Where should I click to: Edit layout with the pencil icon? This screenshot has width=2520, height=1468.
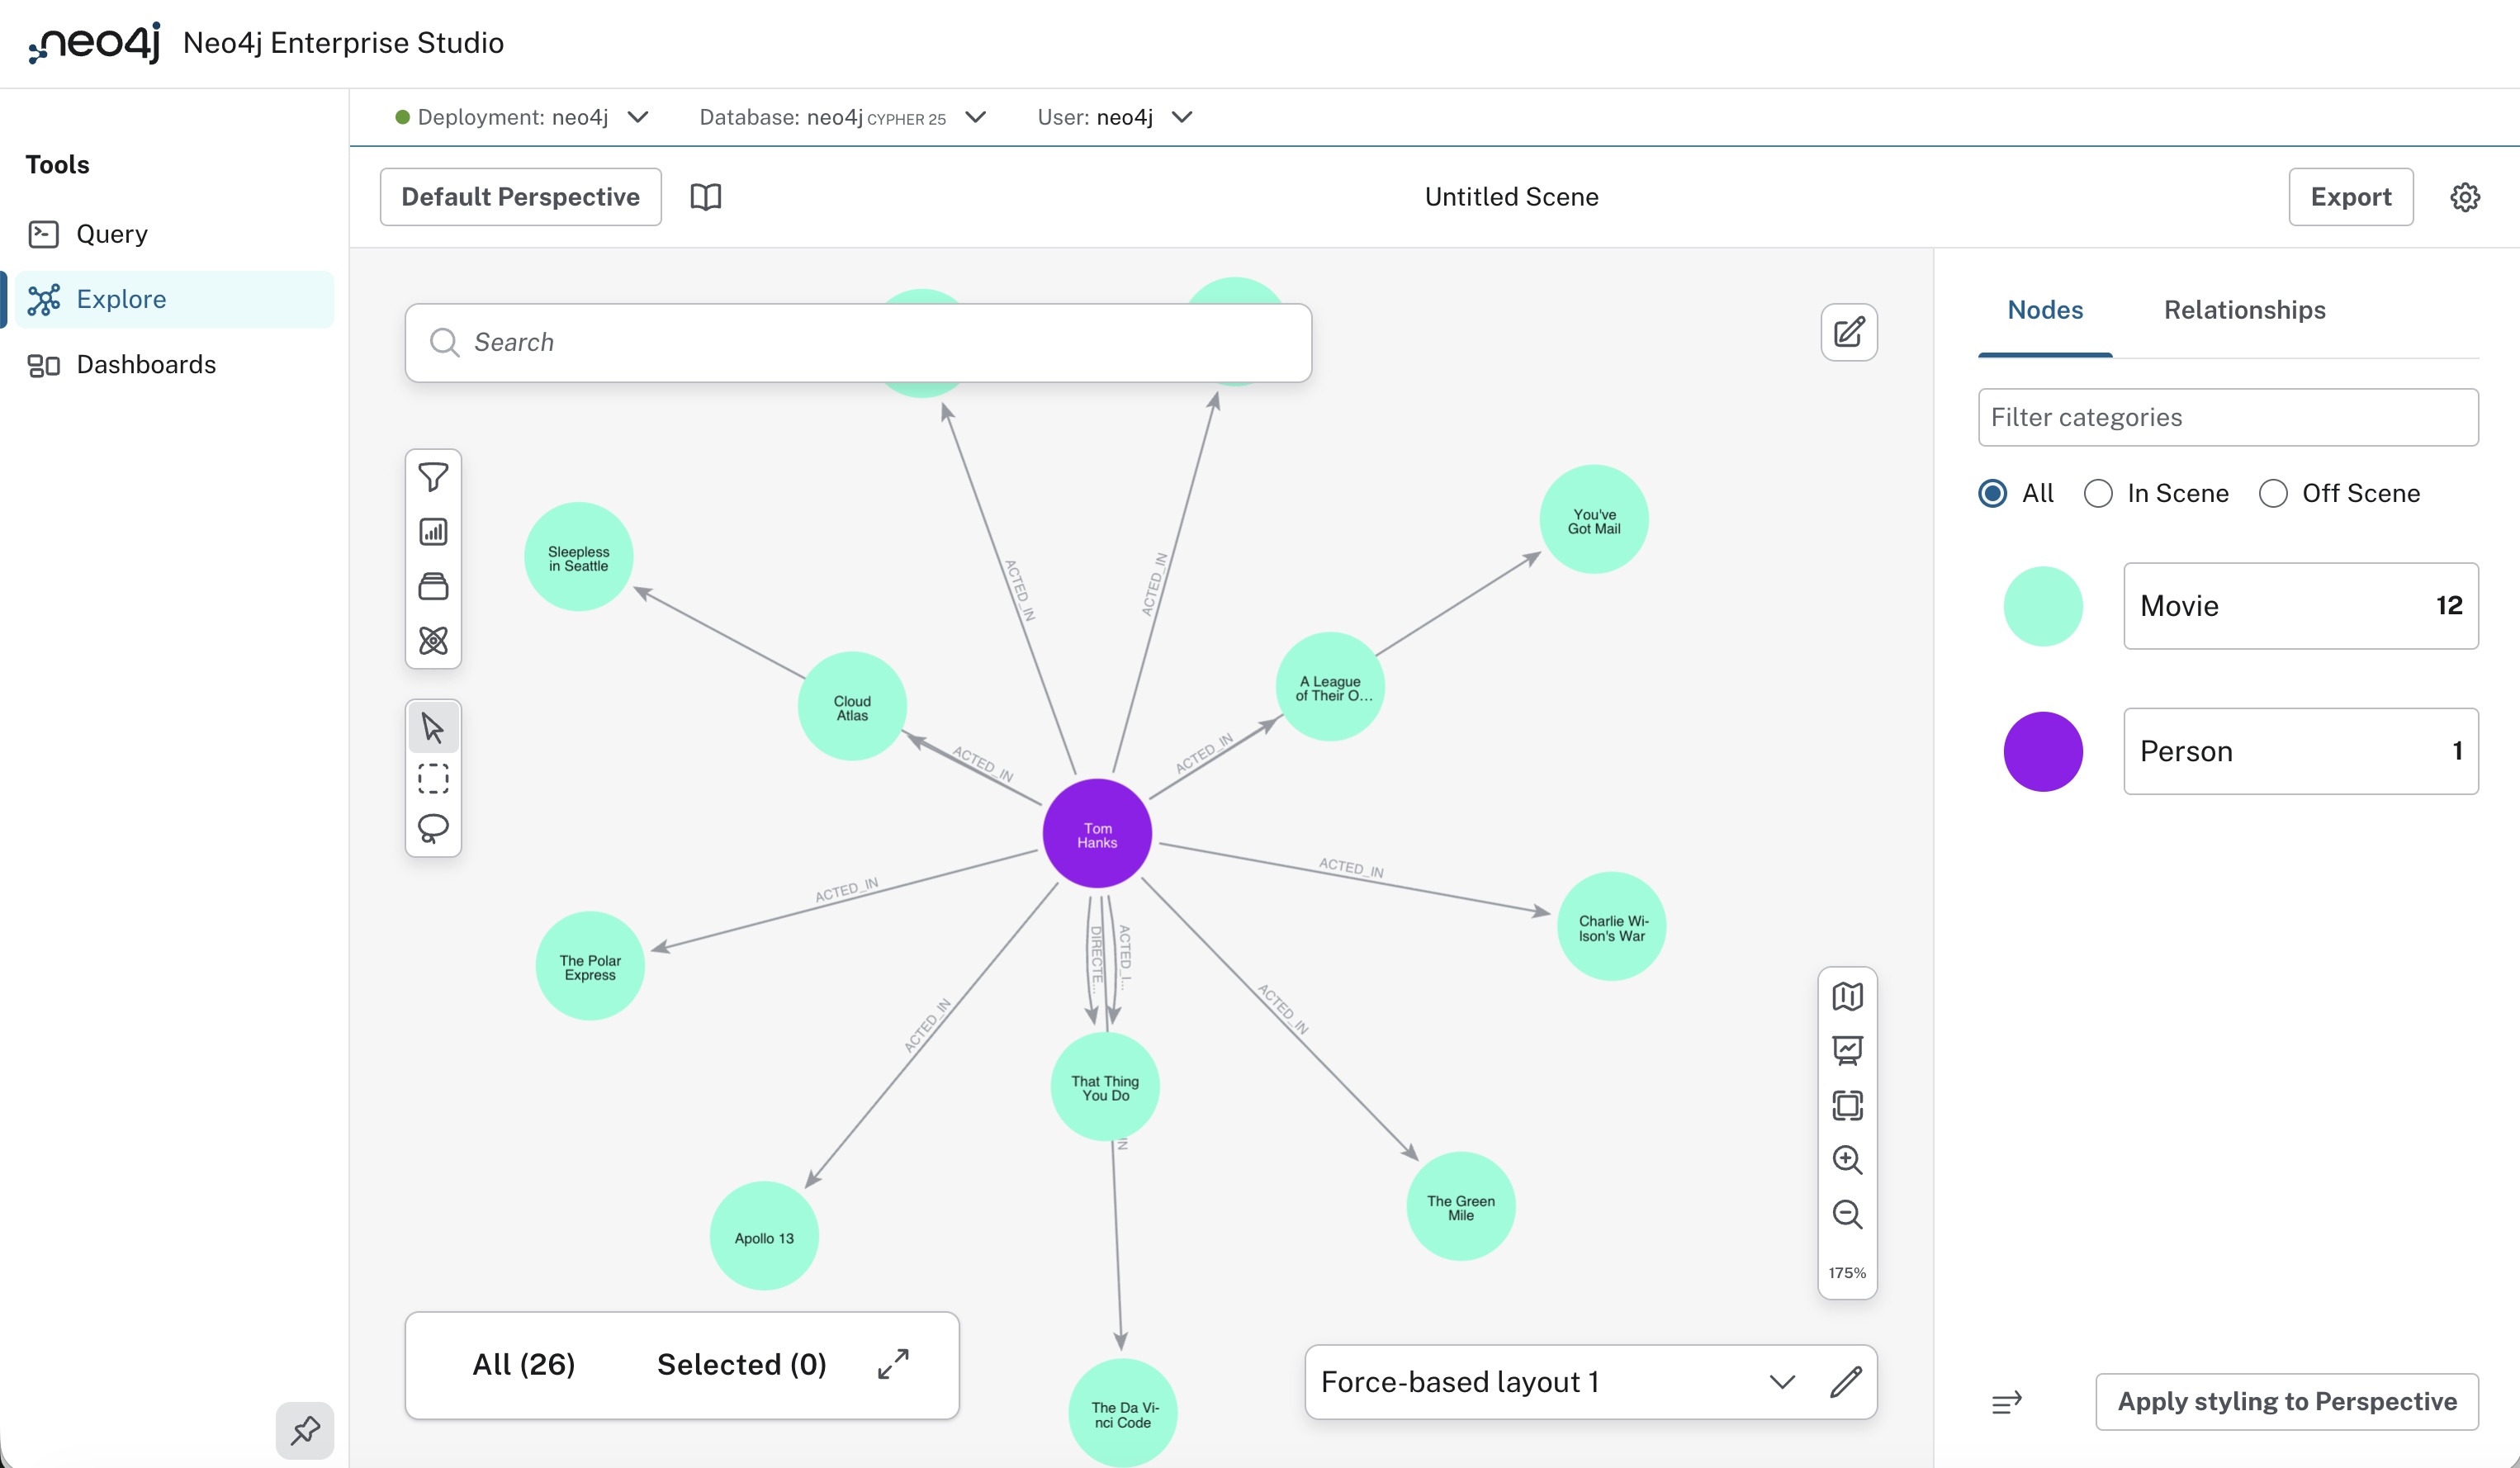[1846, 1382]
